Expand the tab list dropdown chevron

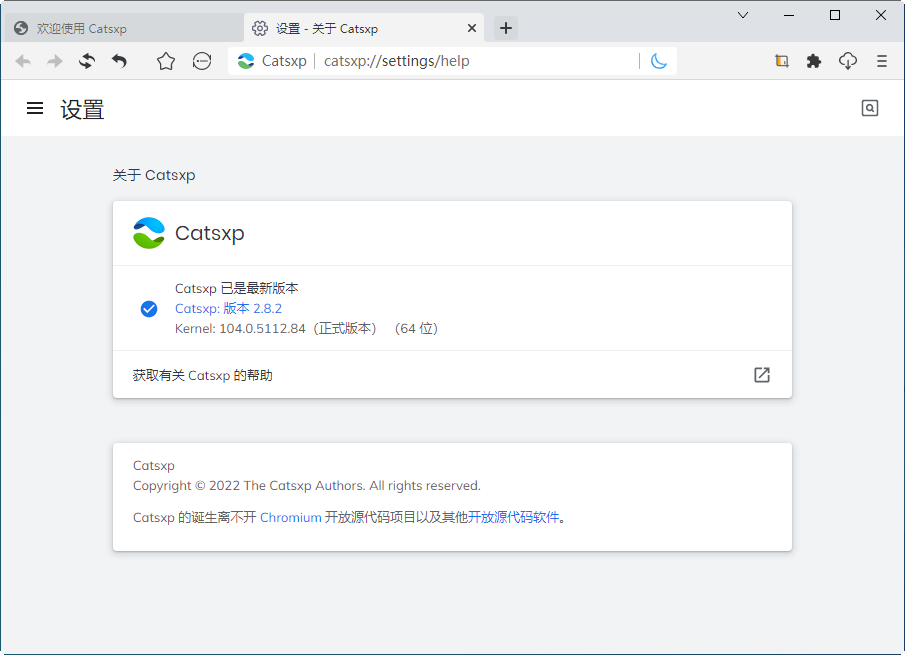743,16
